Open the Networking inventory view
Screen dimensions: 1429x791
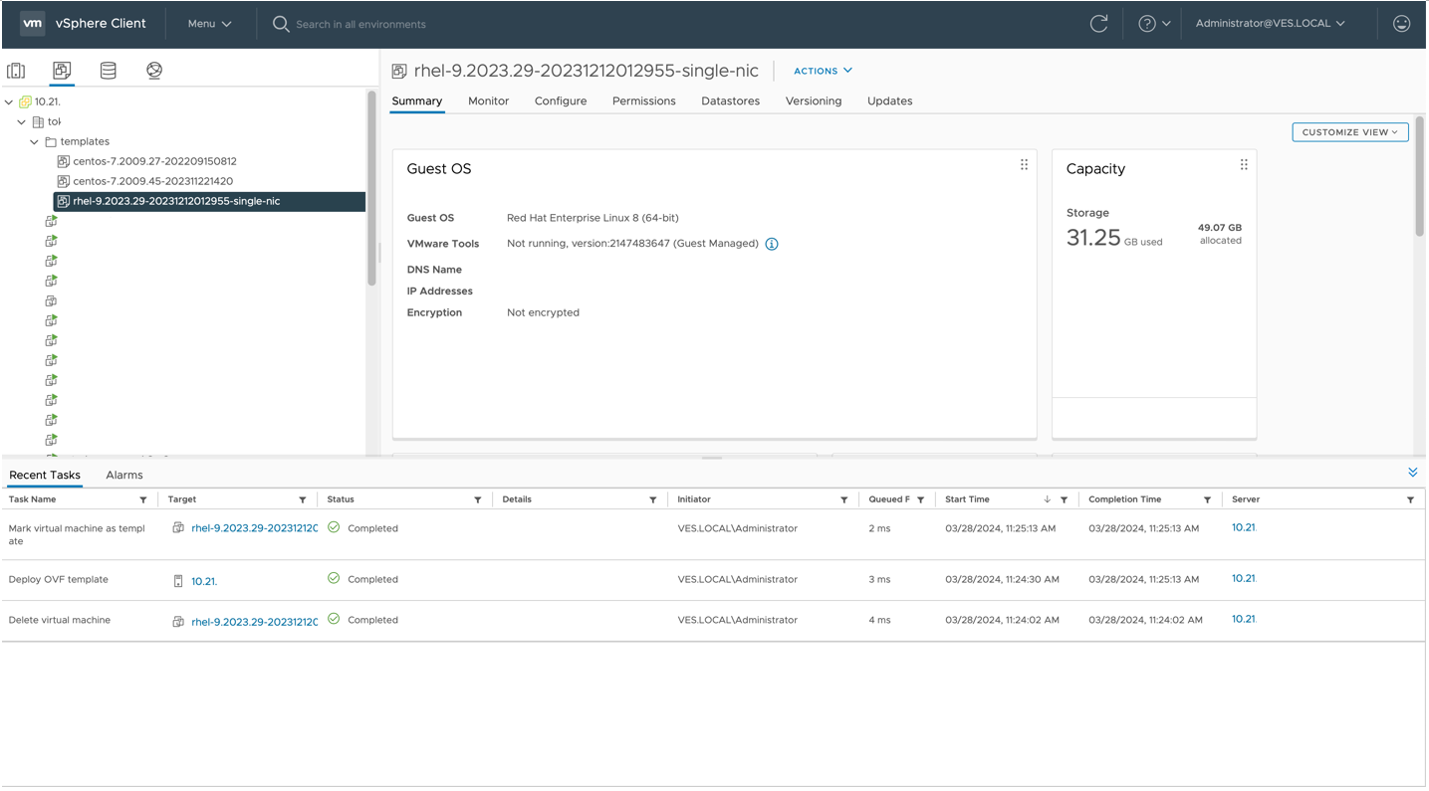(x=153, y=70)
